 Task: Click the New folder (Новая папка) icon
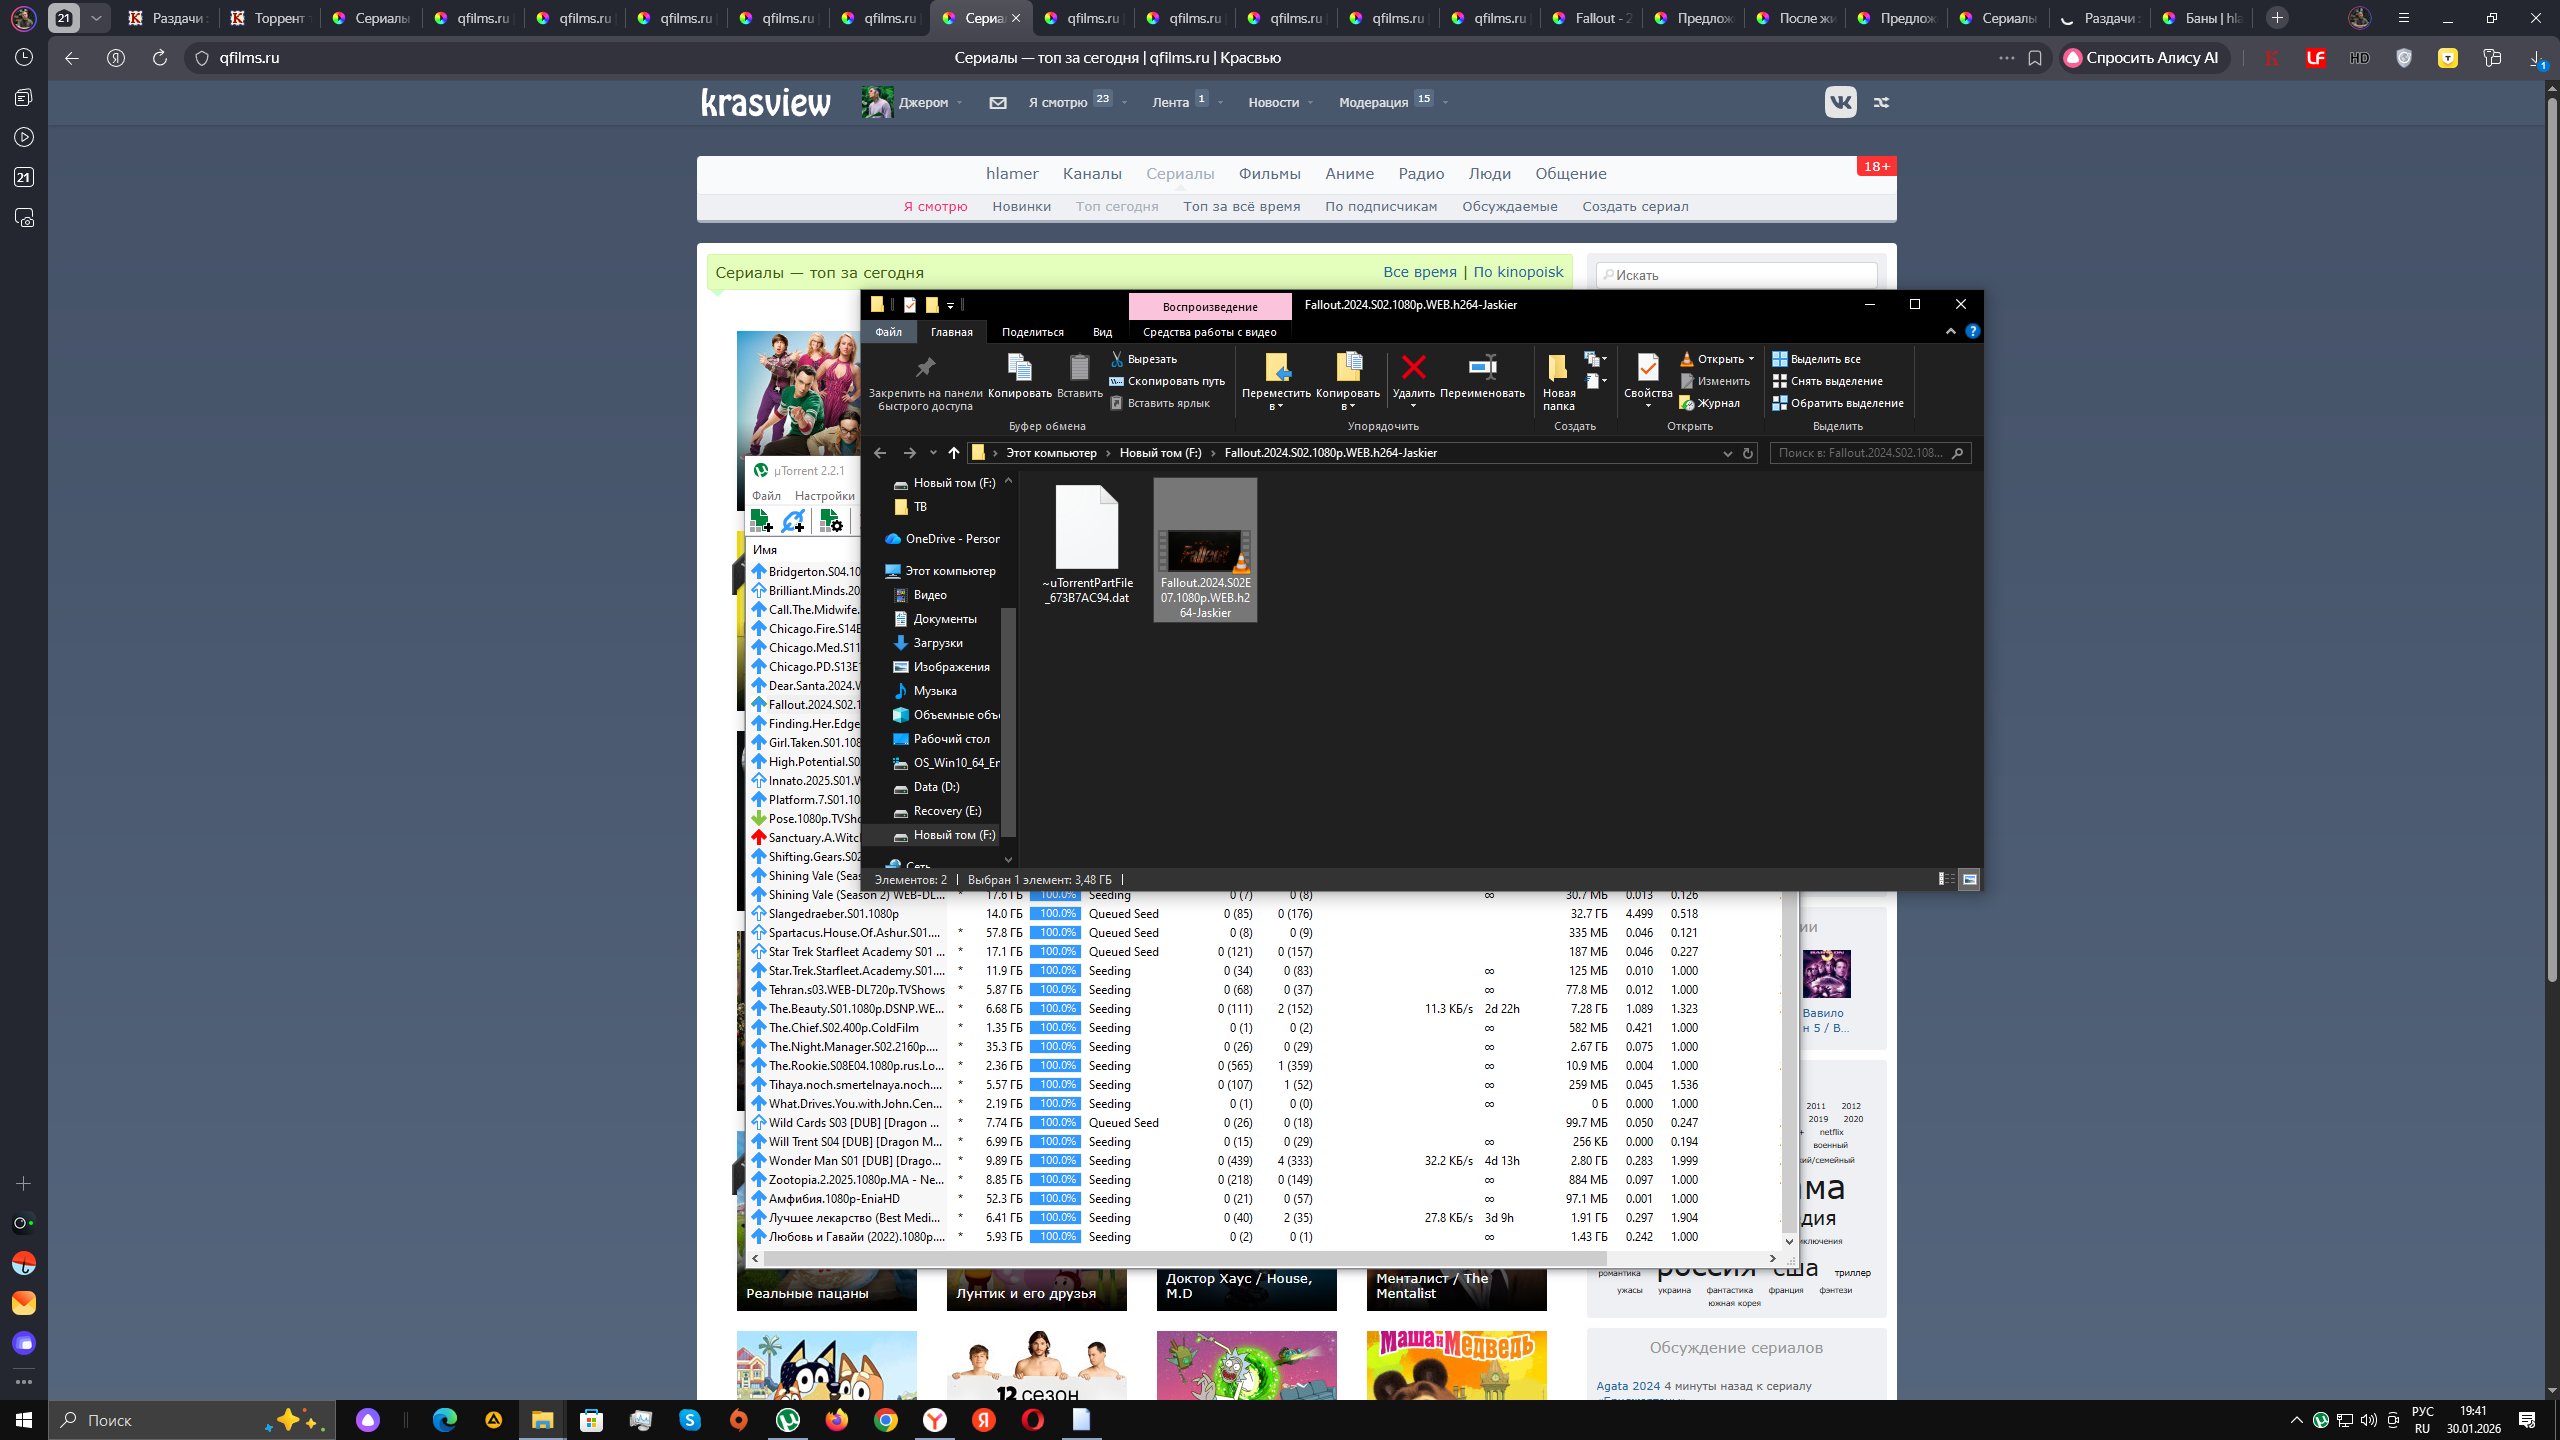(x=1557, y=368)
